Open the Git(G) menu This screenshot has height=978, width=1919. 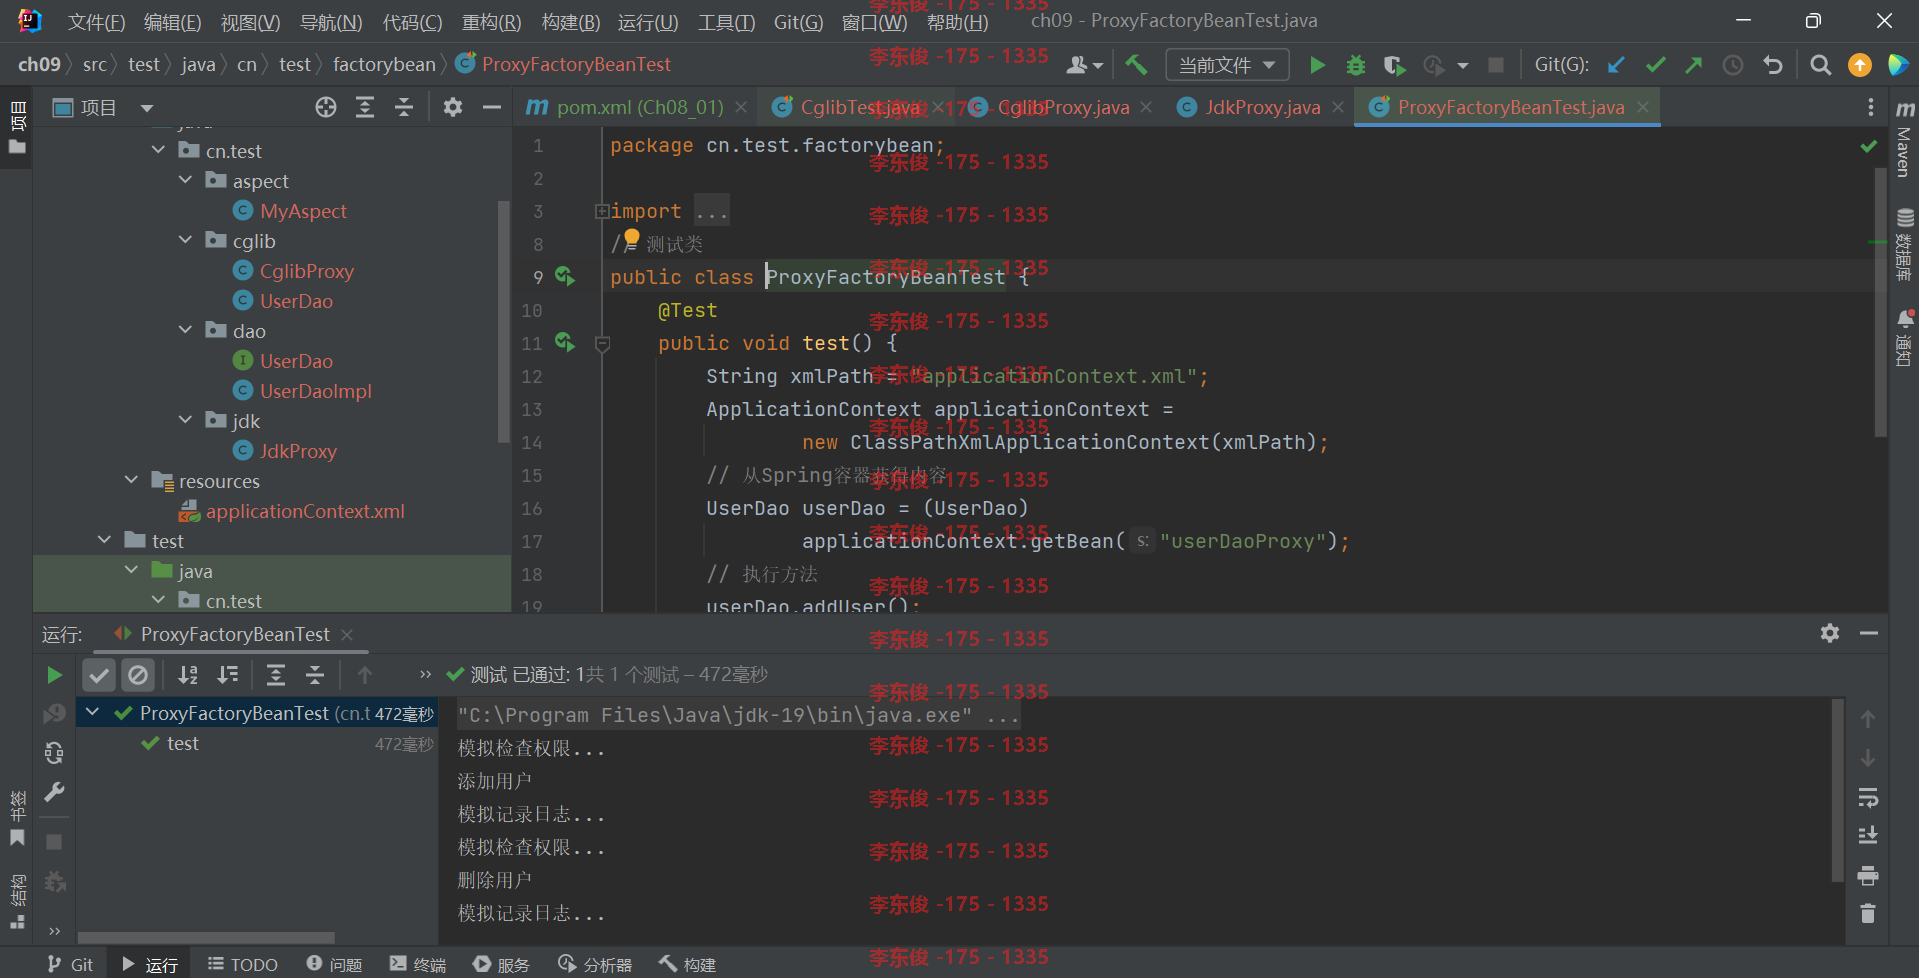pos(798,21)
